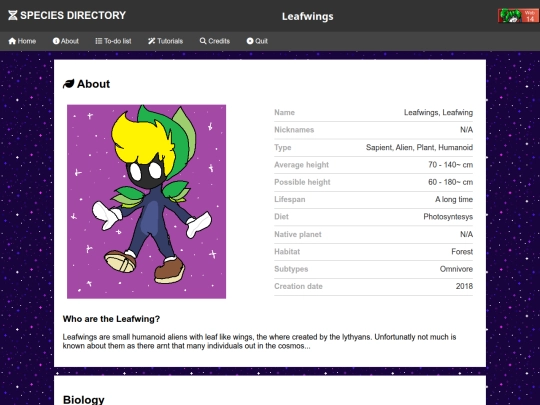Click the magnifier icon beside Credits
Image resolution: width=540 pixels, height=405 pixels.
point(203,41)
